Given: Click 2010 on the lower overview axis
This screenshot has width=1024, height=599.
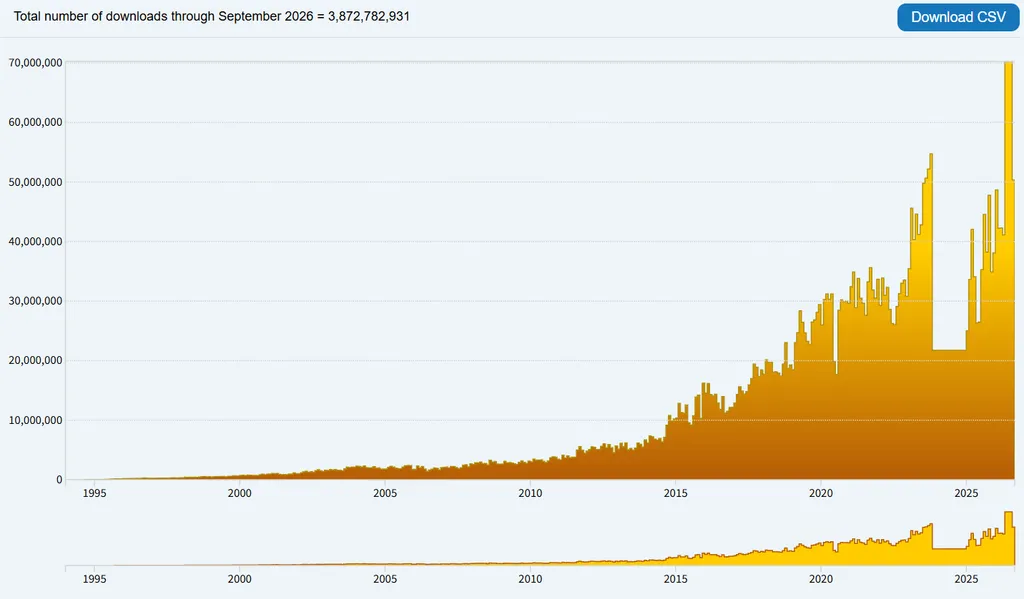Looking at the screenshot, I should pos(530,579).
